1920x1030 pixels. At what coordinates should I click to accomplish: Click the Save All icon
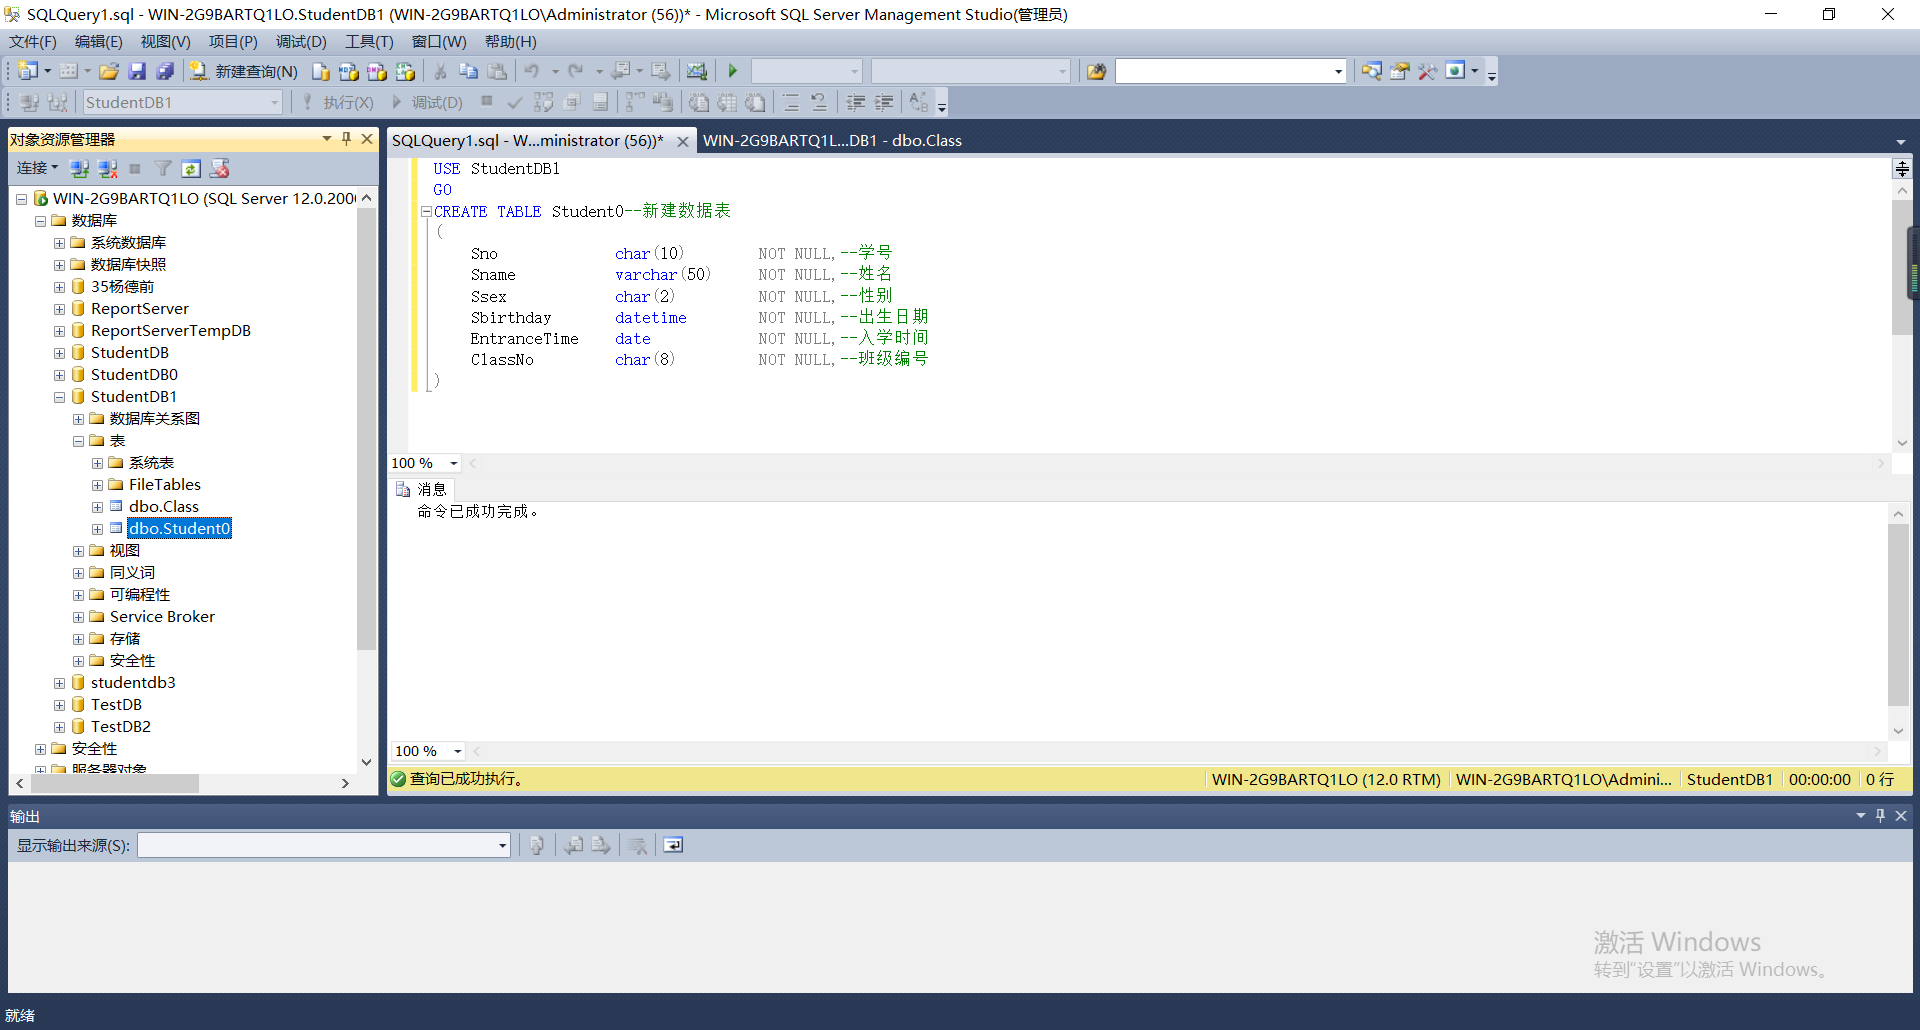[x=166, y=71]
